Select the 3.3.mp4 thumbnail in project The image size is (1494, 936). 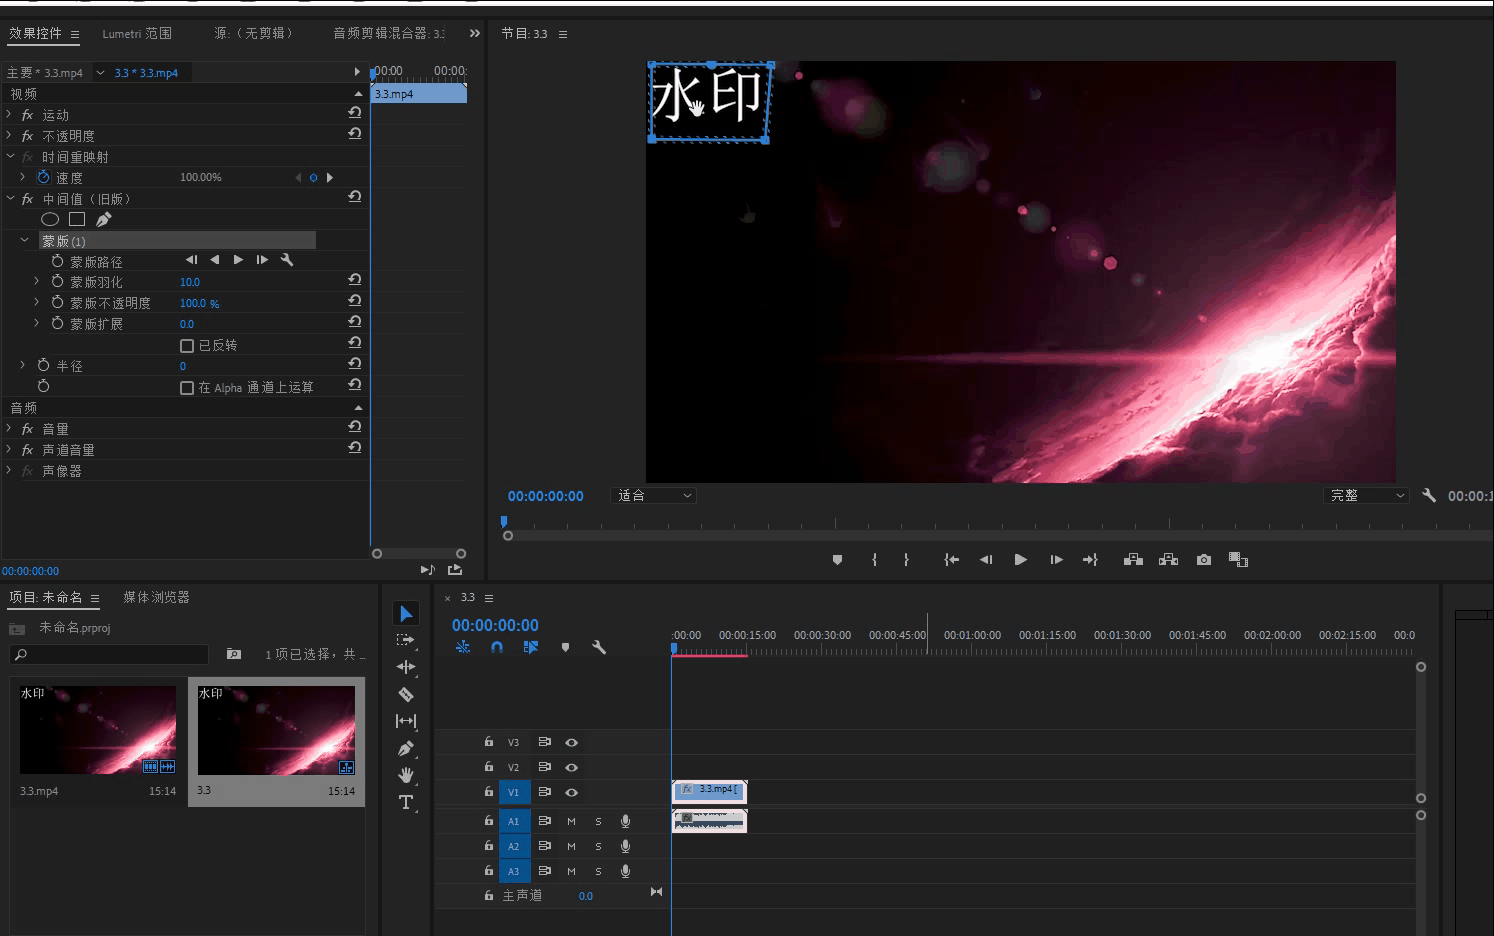[x=98, y=730]
